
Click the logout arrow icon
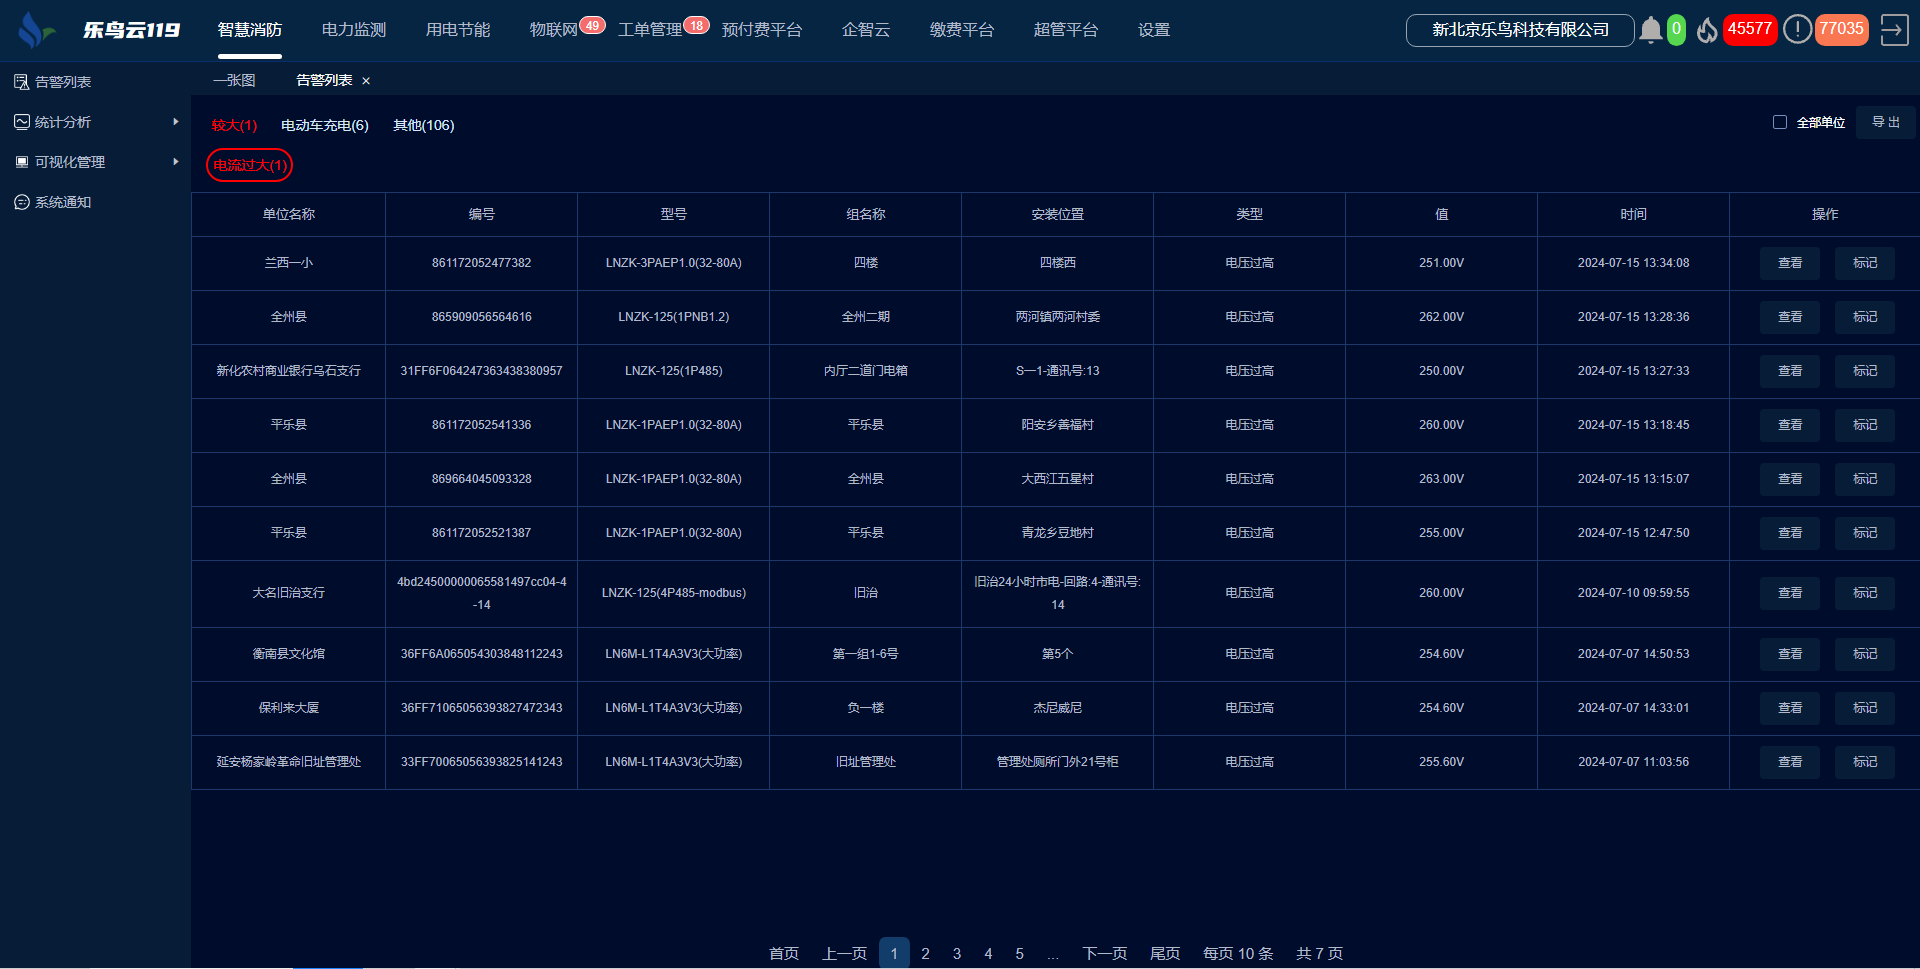point(1893,30)
